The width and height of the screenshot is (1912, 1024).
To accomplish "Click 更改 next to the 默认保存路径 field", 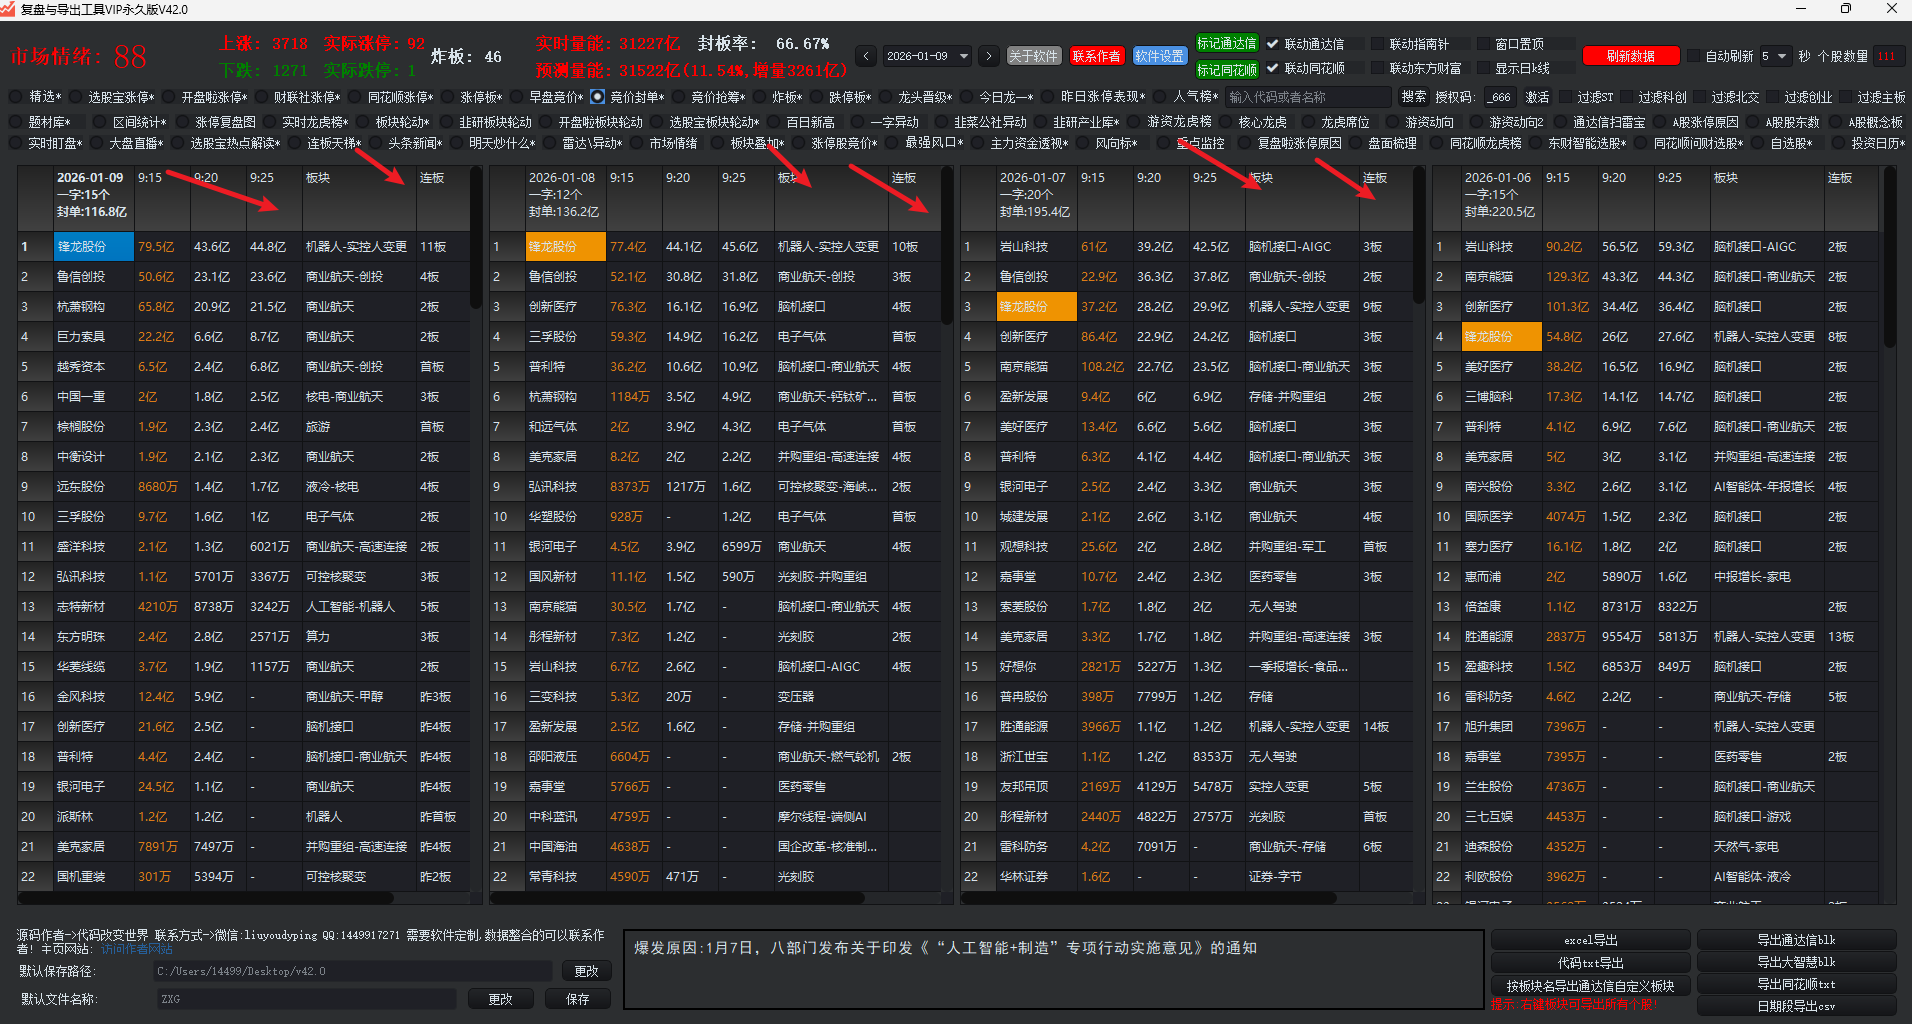I will click(x=586, y=971).
